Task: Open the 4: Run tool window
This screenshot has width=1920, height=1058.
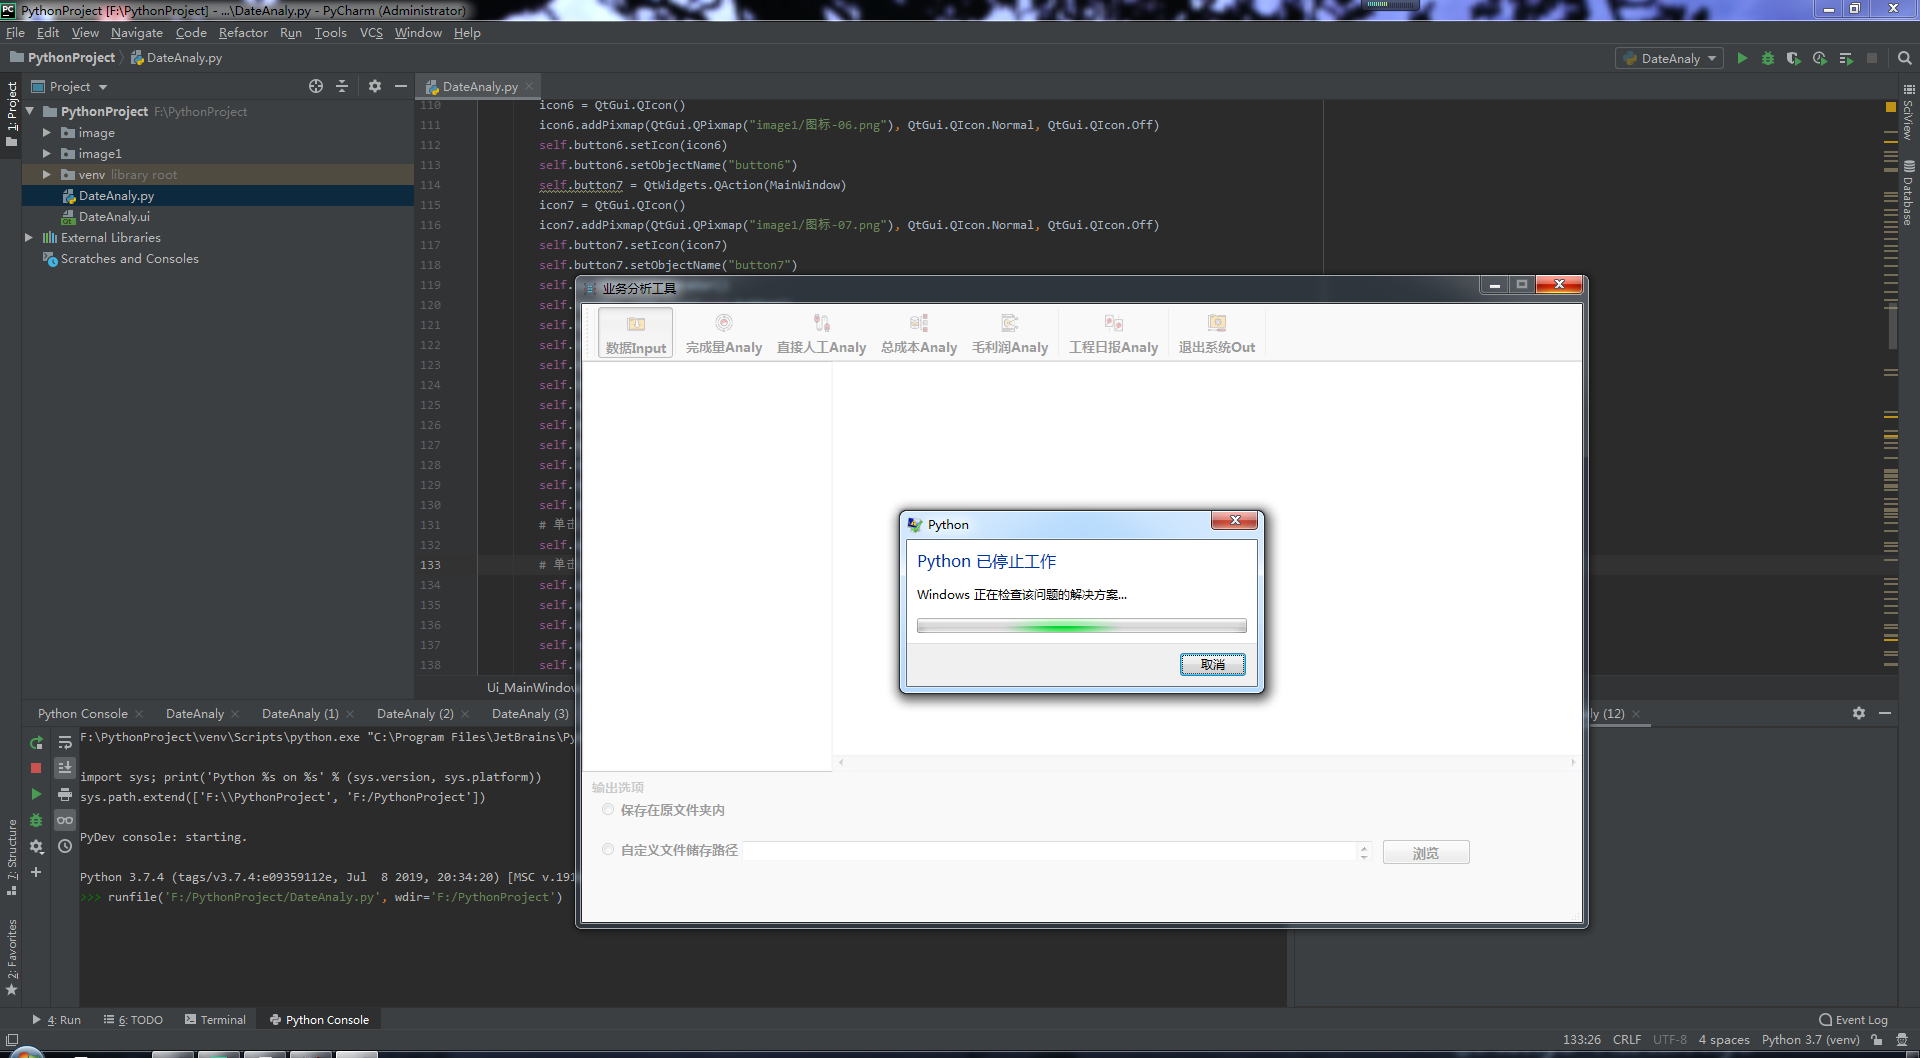Action: coord(57,1020)
